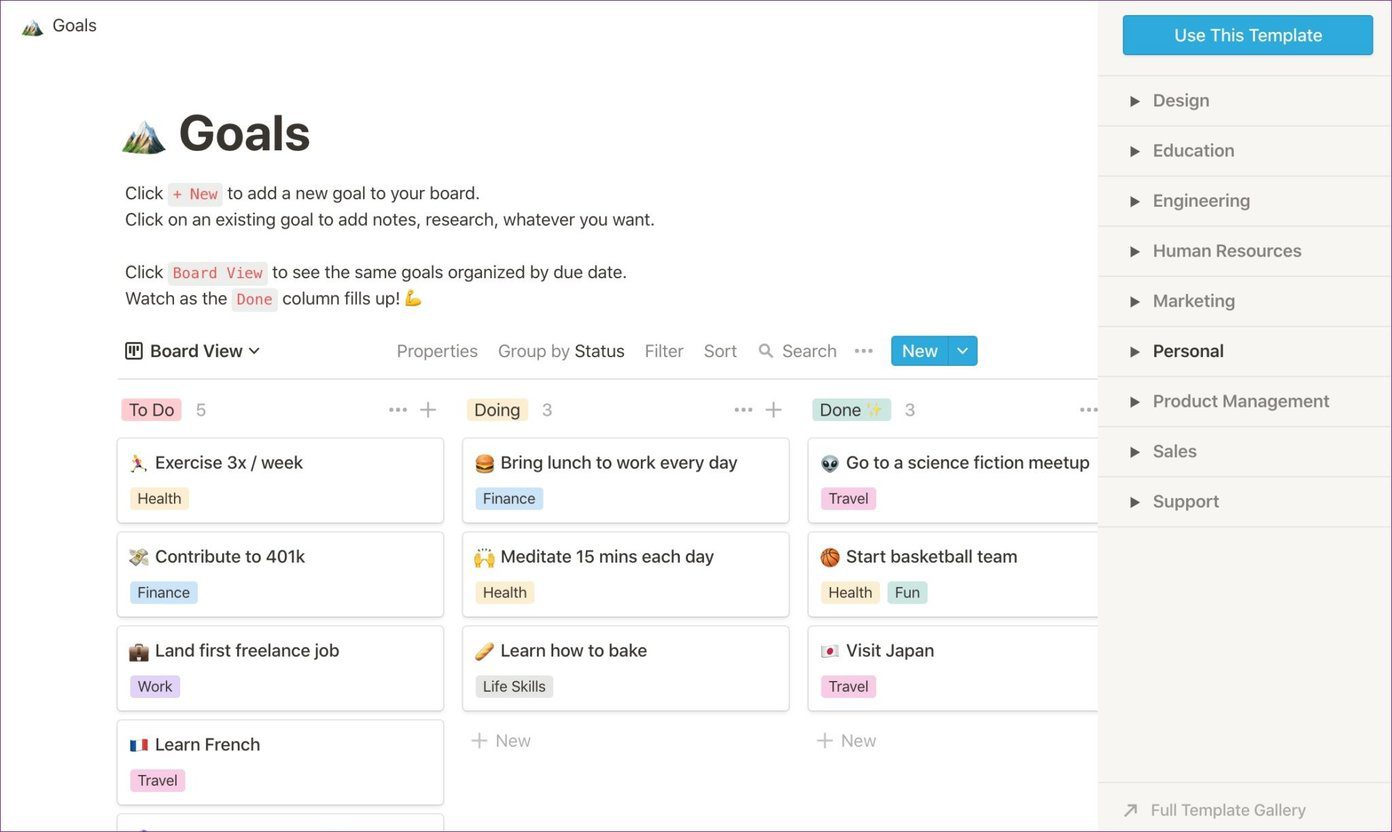Click the Fun tag on basketball card

click(x=907, y=593)
